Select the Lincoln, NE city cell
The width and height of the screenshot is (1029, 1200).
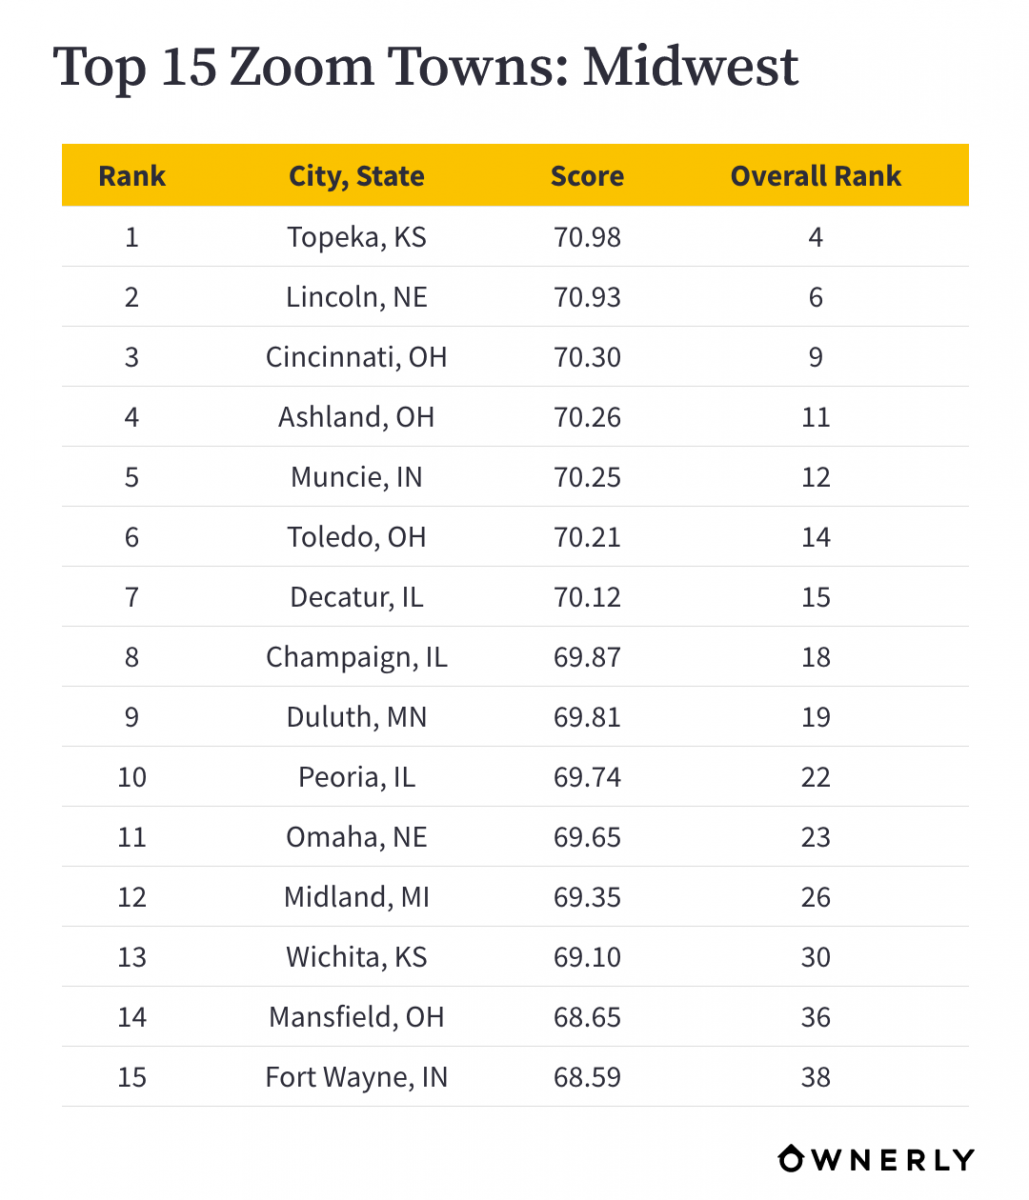click(357, 297)
